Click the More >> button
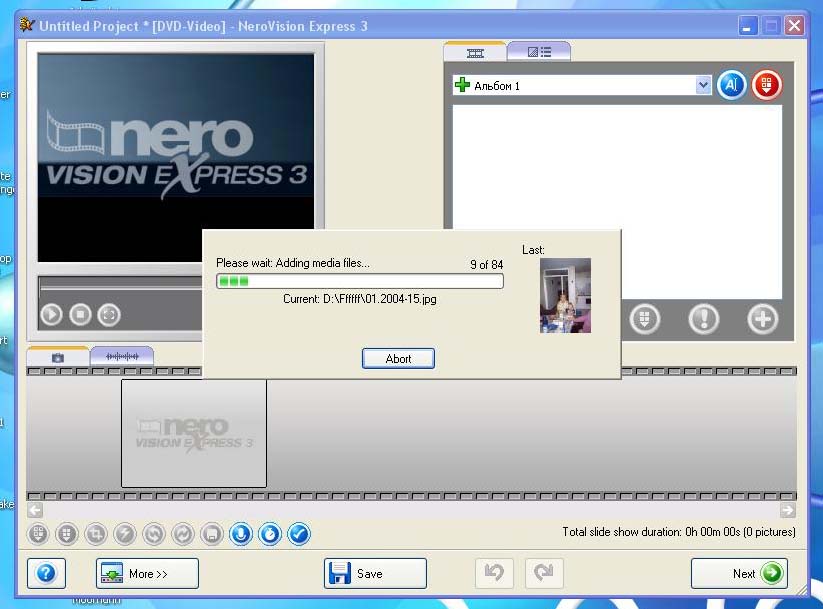823x609 pixels. [147, 573]
